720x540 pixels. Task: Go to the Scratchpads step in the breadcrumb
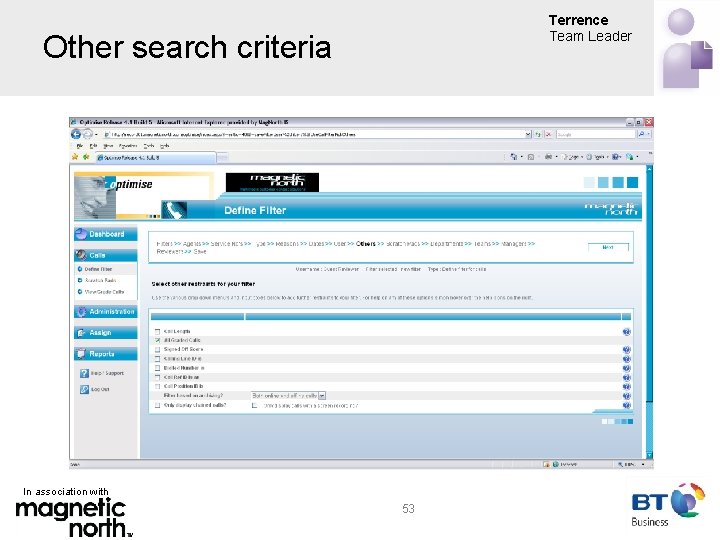click(403, 244)
